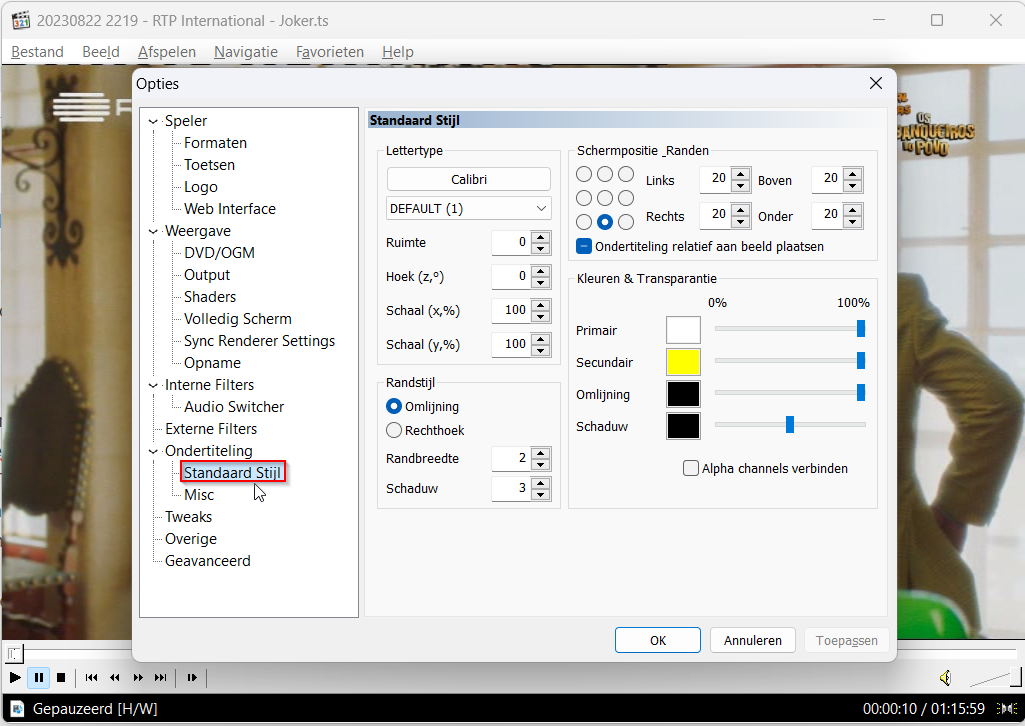The height and width of the screenshot is (726, 1025).
Task: Enable Alpha channels verbinden checkbox
Action: [x=691, y=468]
